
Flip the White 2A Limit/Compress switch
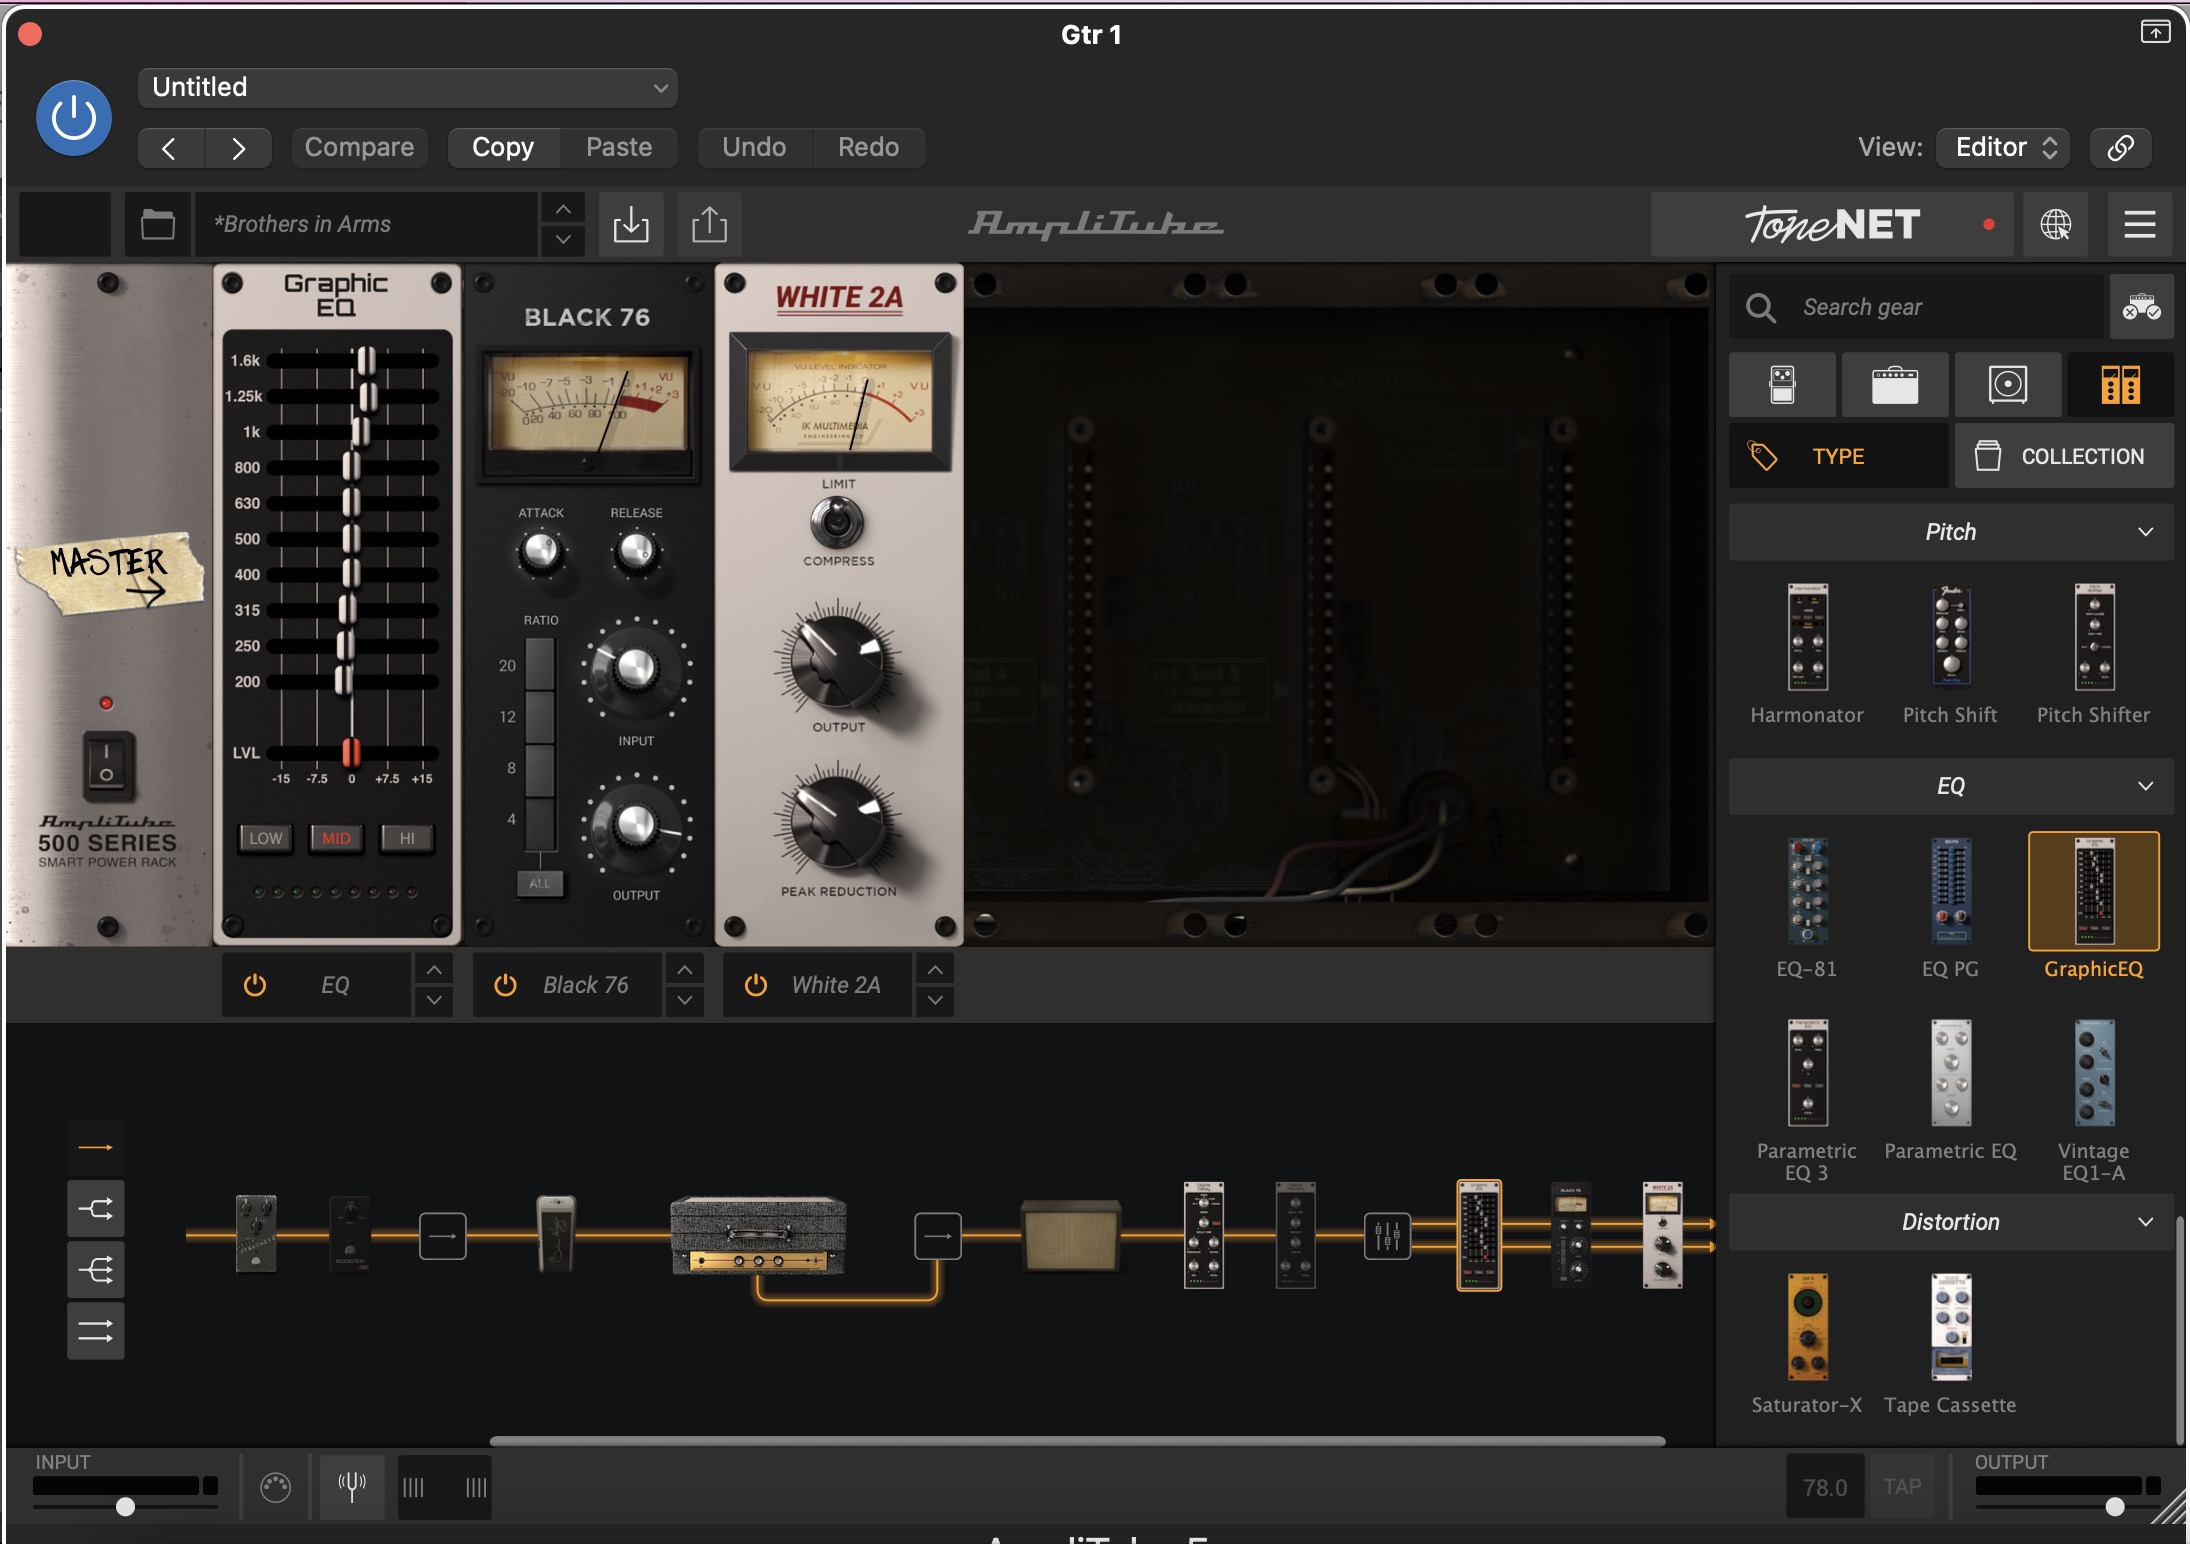837,521
